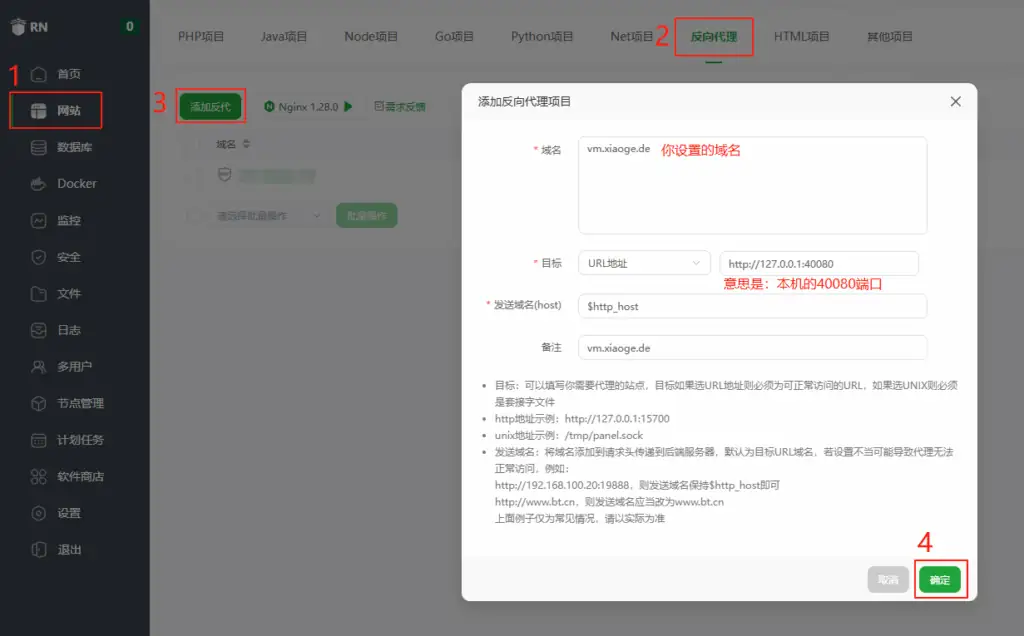Click the 添加反代 add reverse proxy button
Screen dimensions: 1024x636
(210, 105)
